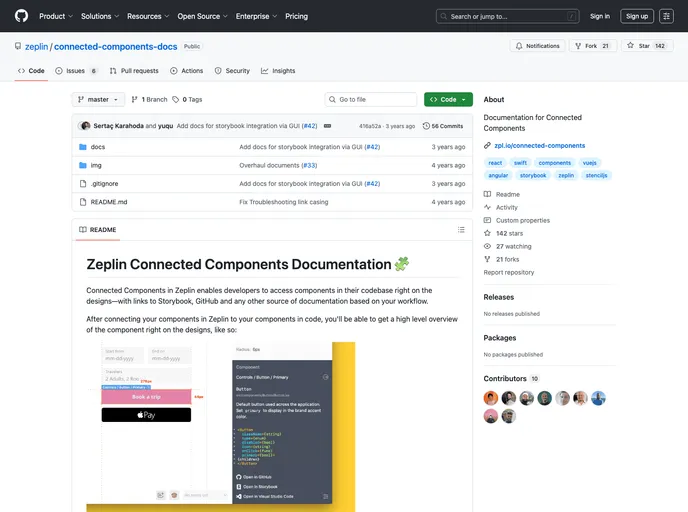Screen dimensions: 688x512
Task: Select the angular topic tag
Action: [x=498, y=175]
